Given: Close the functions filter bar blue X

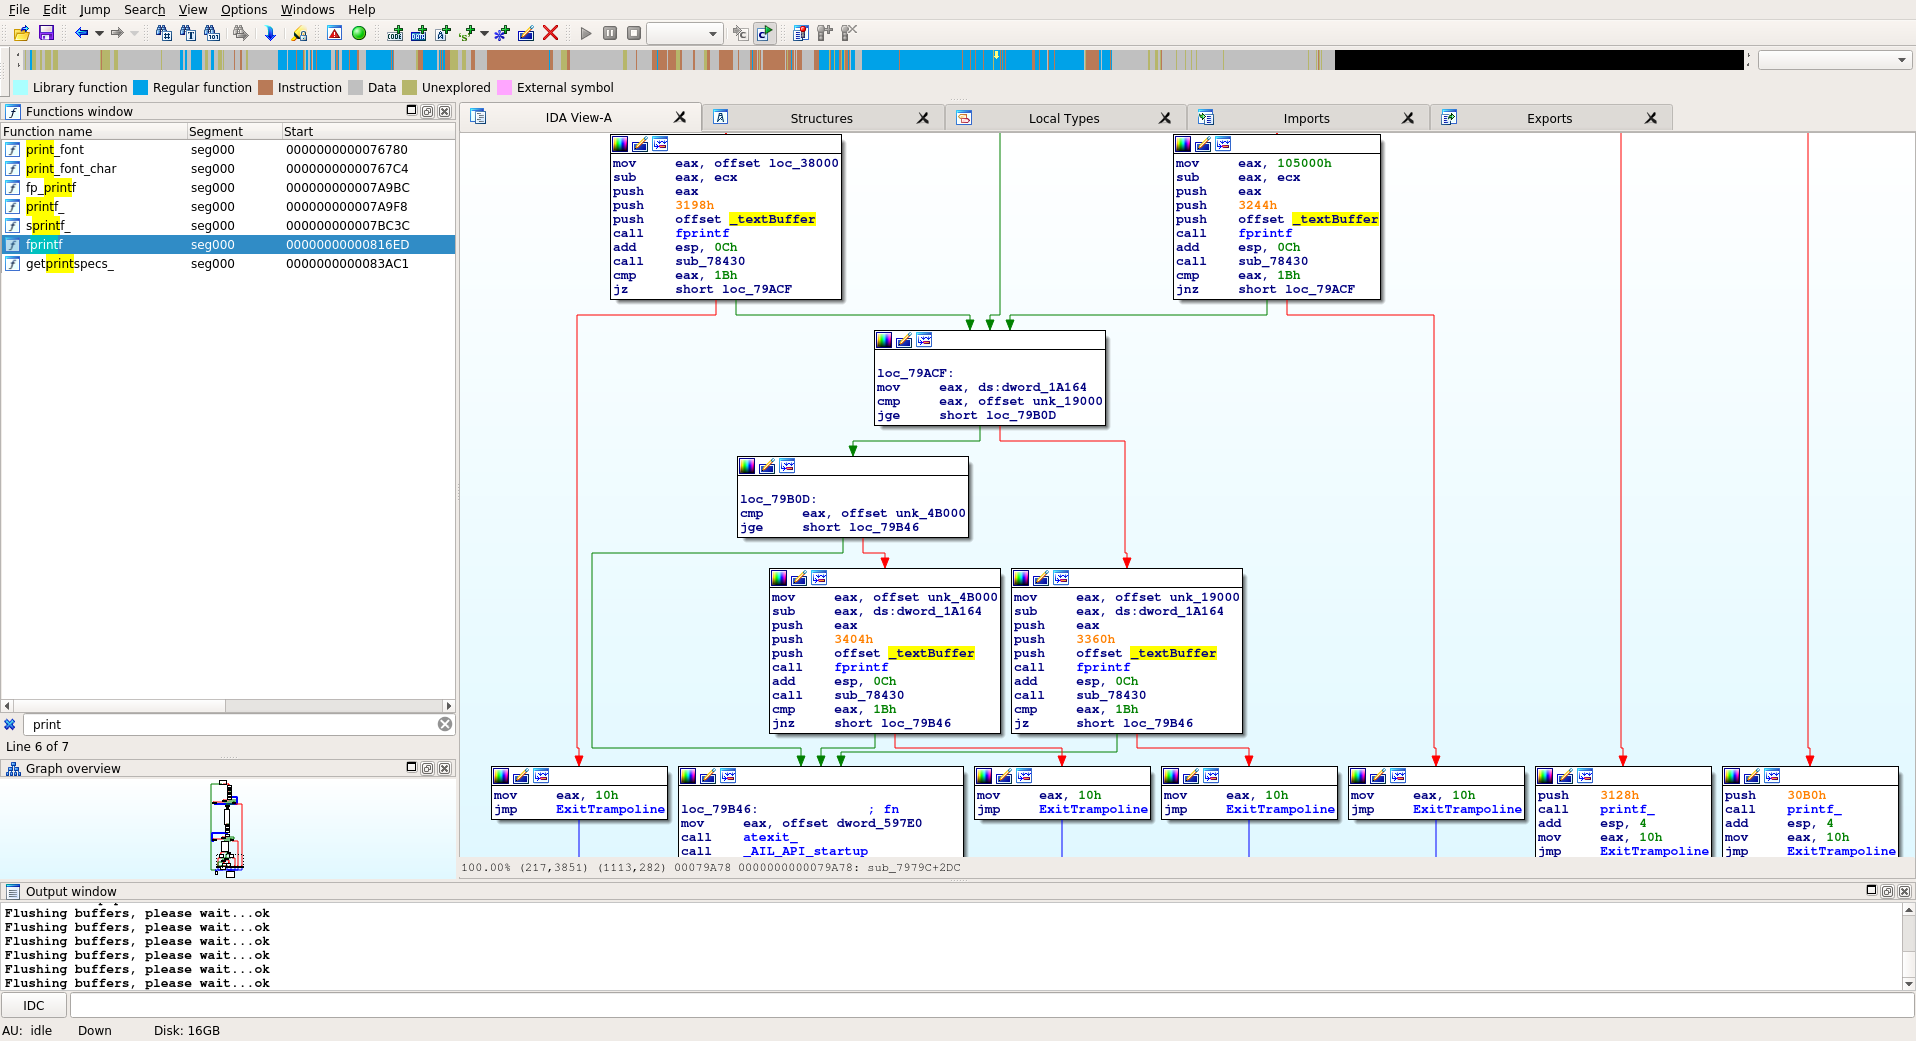Looking at the screenshot, I should coord(10,724).
